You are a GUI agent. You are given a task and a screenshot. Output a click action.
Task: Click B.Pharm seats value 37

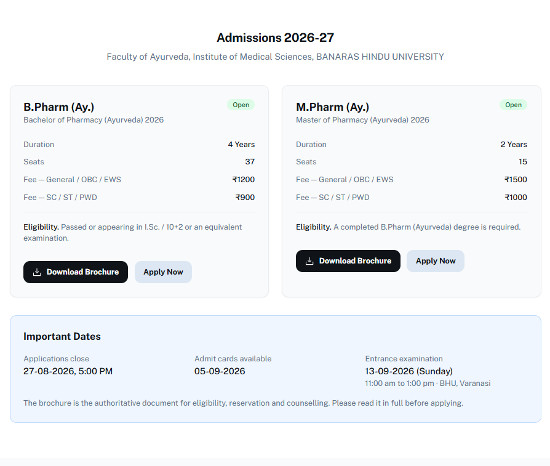coord(250,162)
